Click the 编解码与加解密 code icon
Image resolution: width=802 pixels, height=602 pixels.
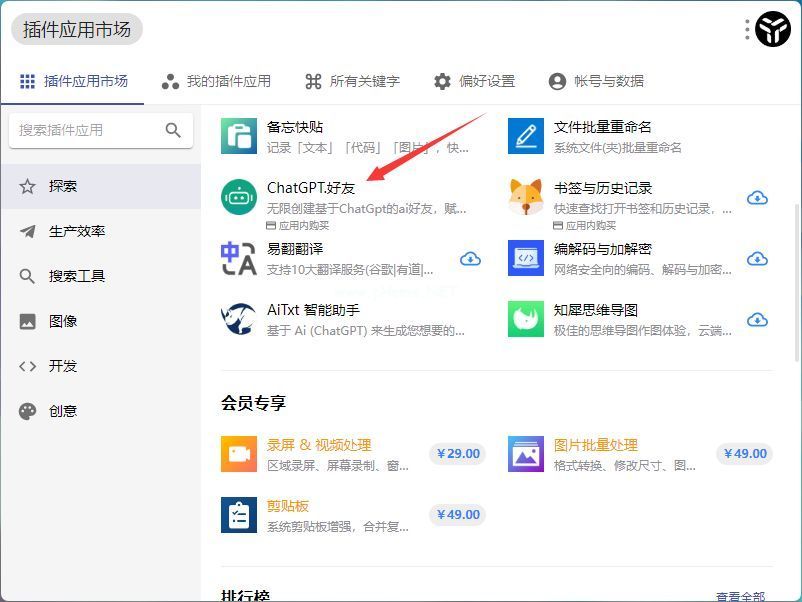(525, 258)
